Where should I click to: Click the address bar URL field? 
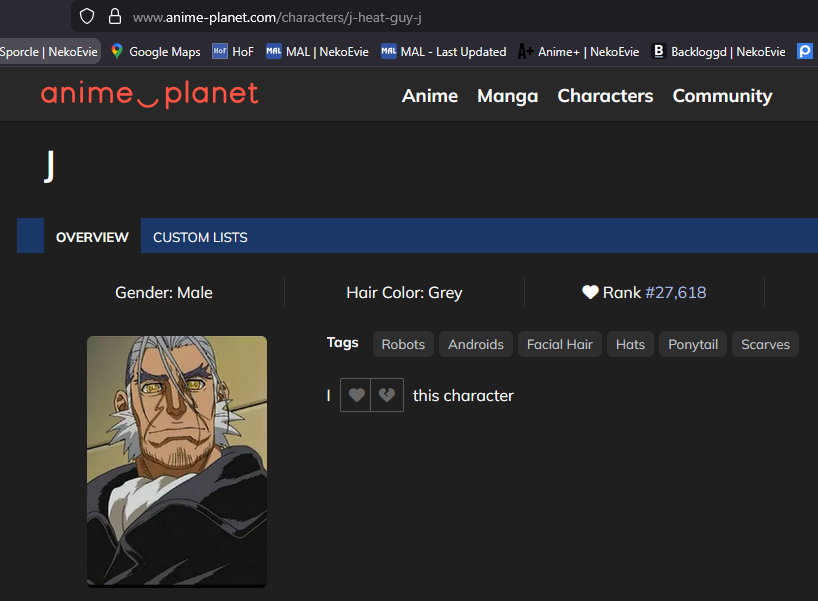click(x=444, y=17)
